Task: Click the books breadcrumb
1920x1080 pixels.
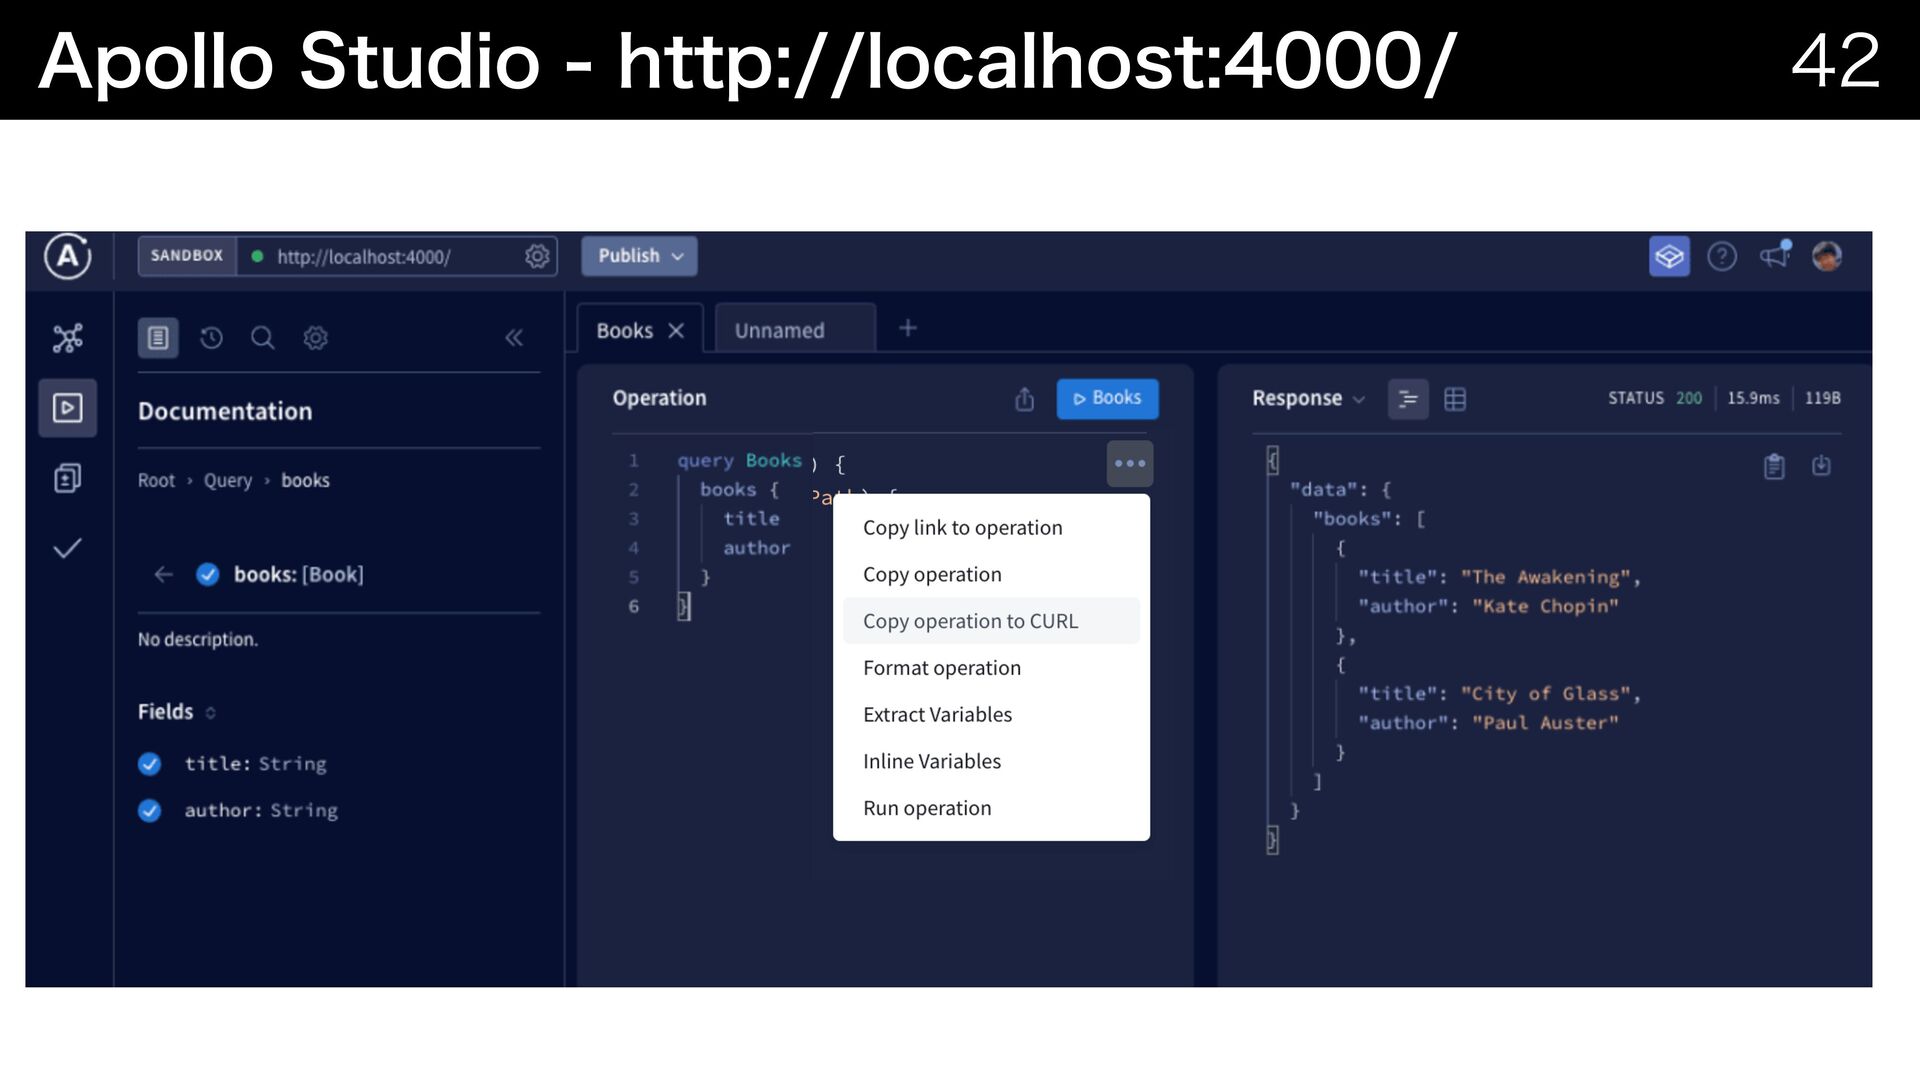Action: [305, 481]
